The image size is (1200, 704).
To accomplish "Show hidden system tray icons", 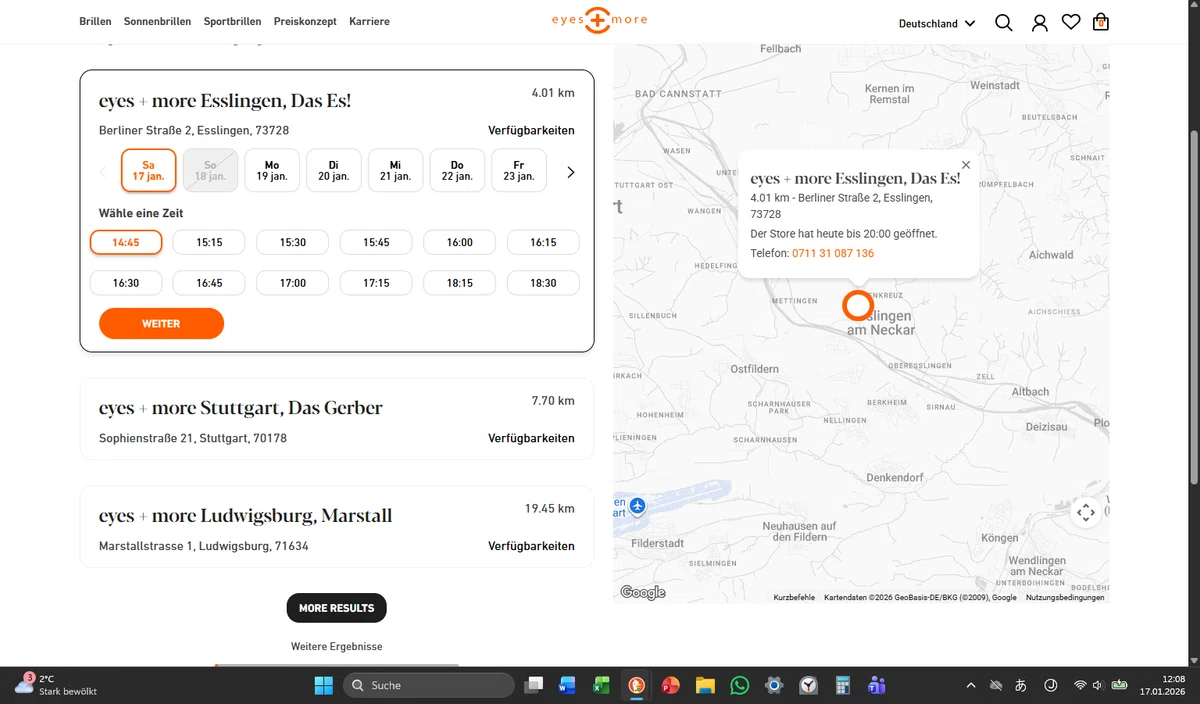I will pos(970,685).
